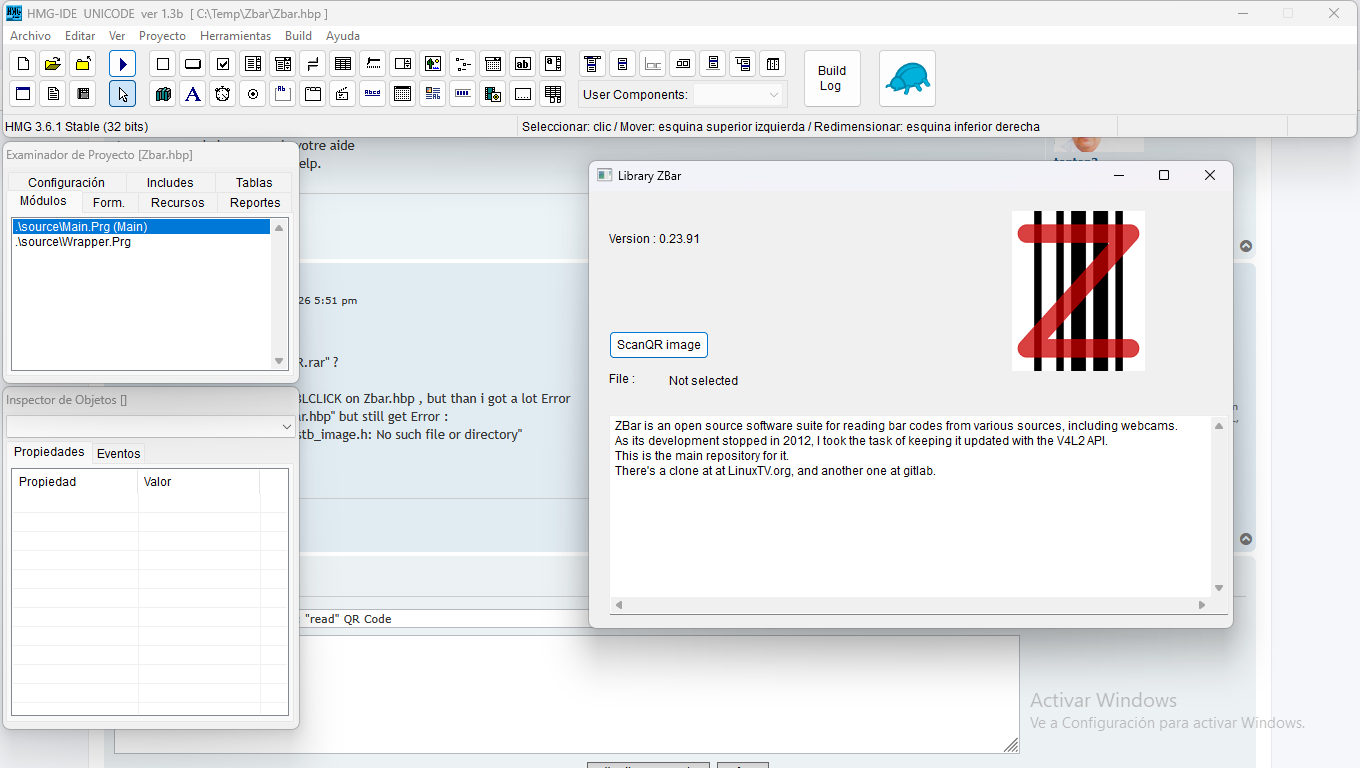This screenshot has height=768, width=1360.
Task: Pick the RadioGroup control tool icon
Action: click(x=253, y=94)
